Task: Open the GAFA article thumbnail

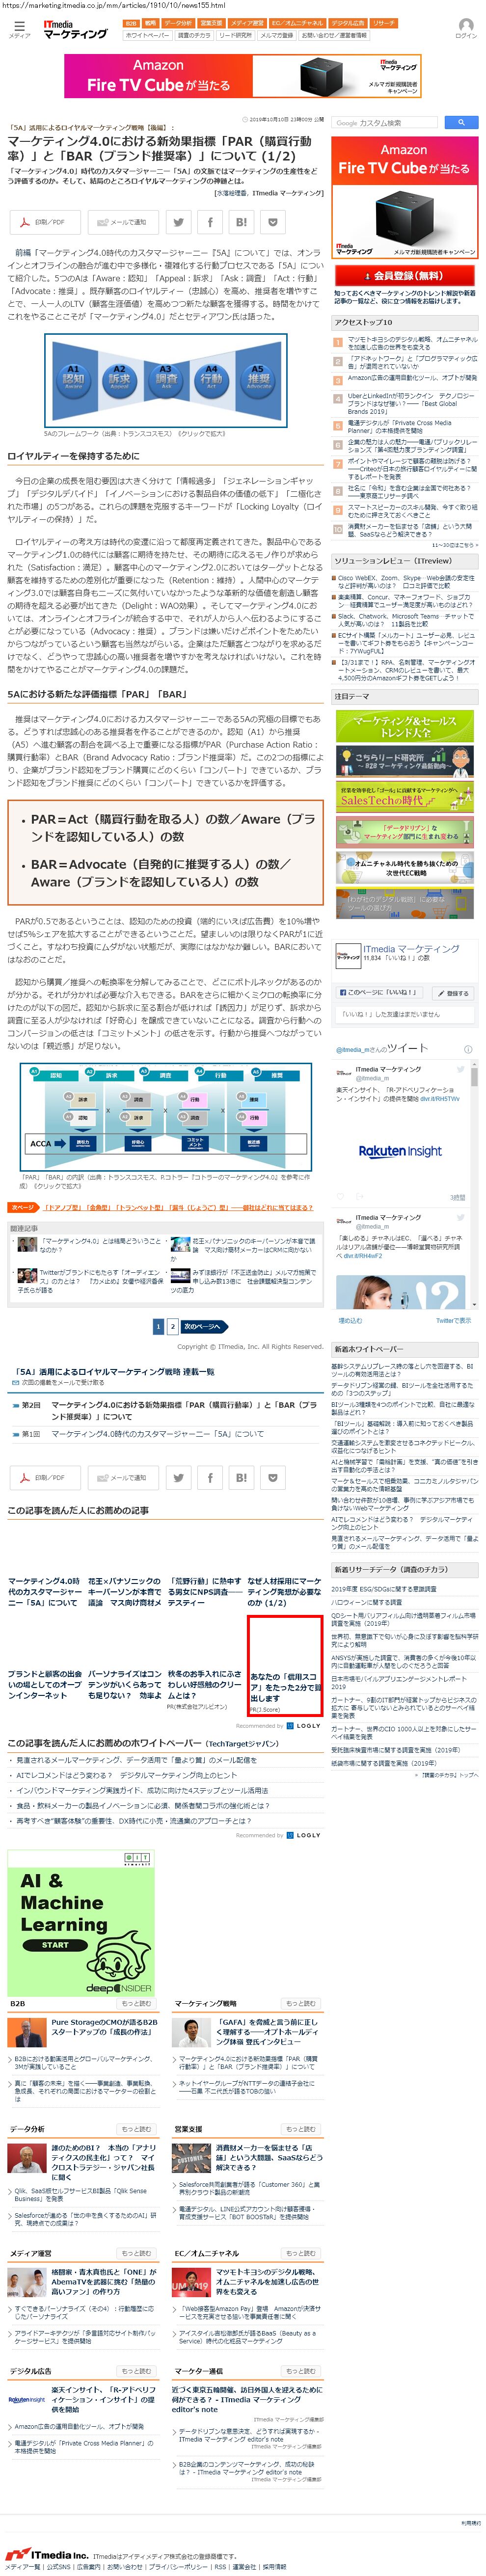Action: tap(191, 2032)
